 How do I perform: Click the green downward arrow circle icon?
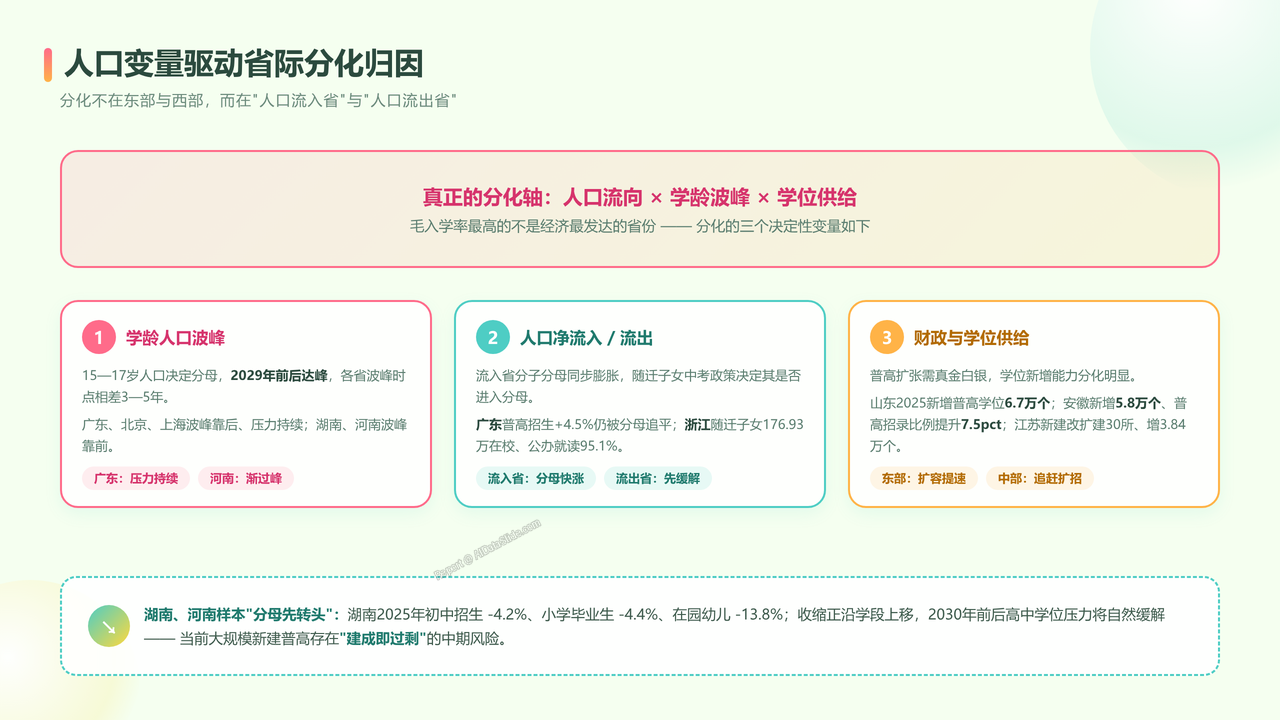109,626
